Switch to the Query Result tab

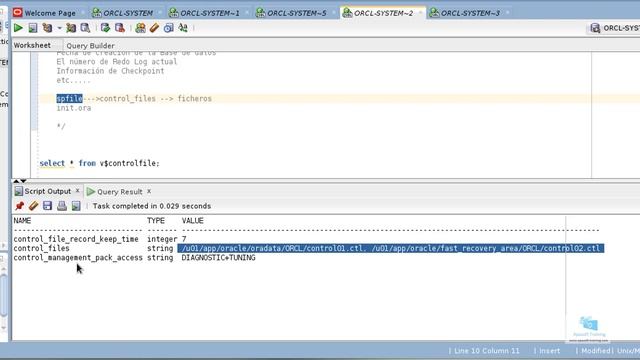pos(120,191)
